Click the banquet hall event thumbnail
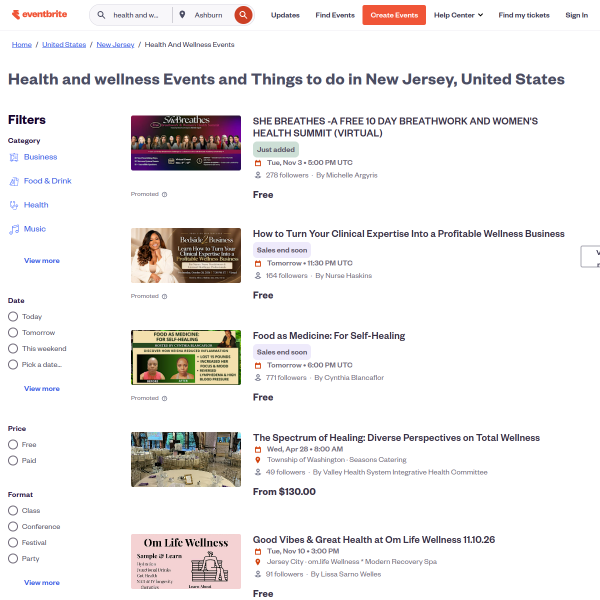Image resolution: width=600 pixels, height=600 pixels. [186, 460]
